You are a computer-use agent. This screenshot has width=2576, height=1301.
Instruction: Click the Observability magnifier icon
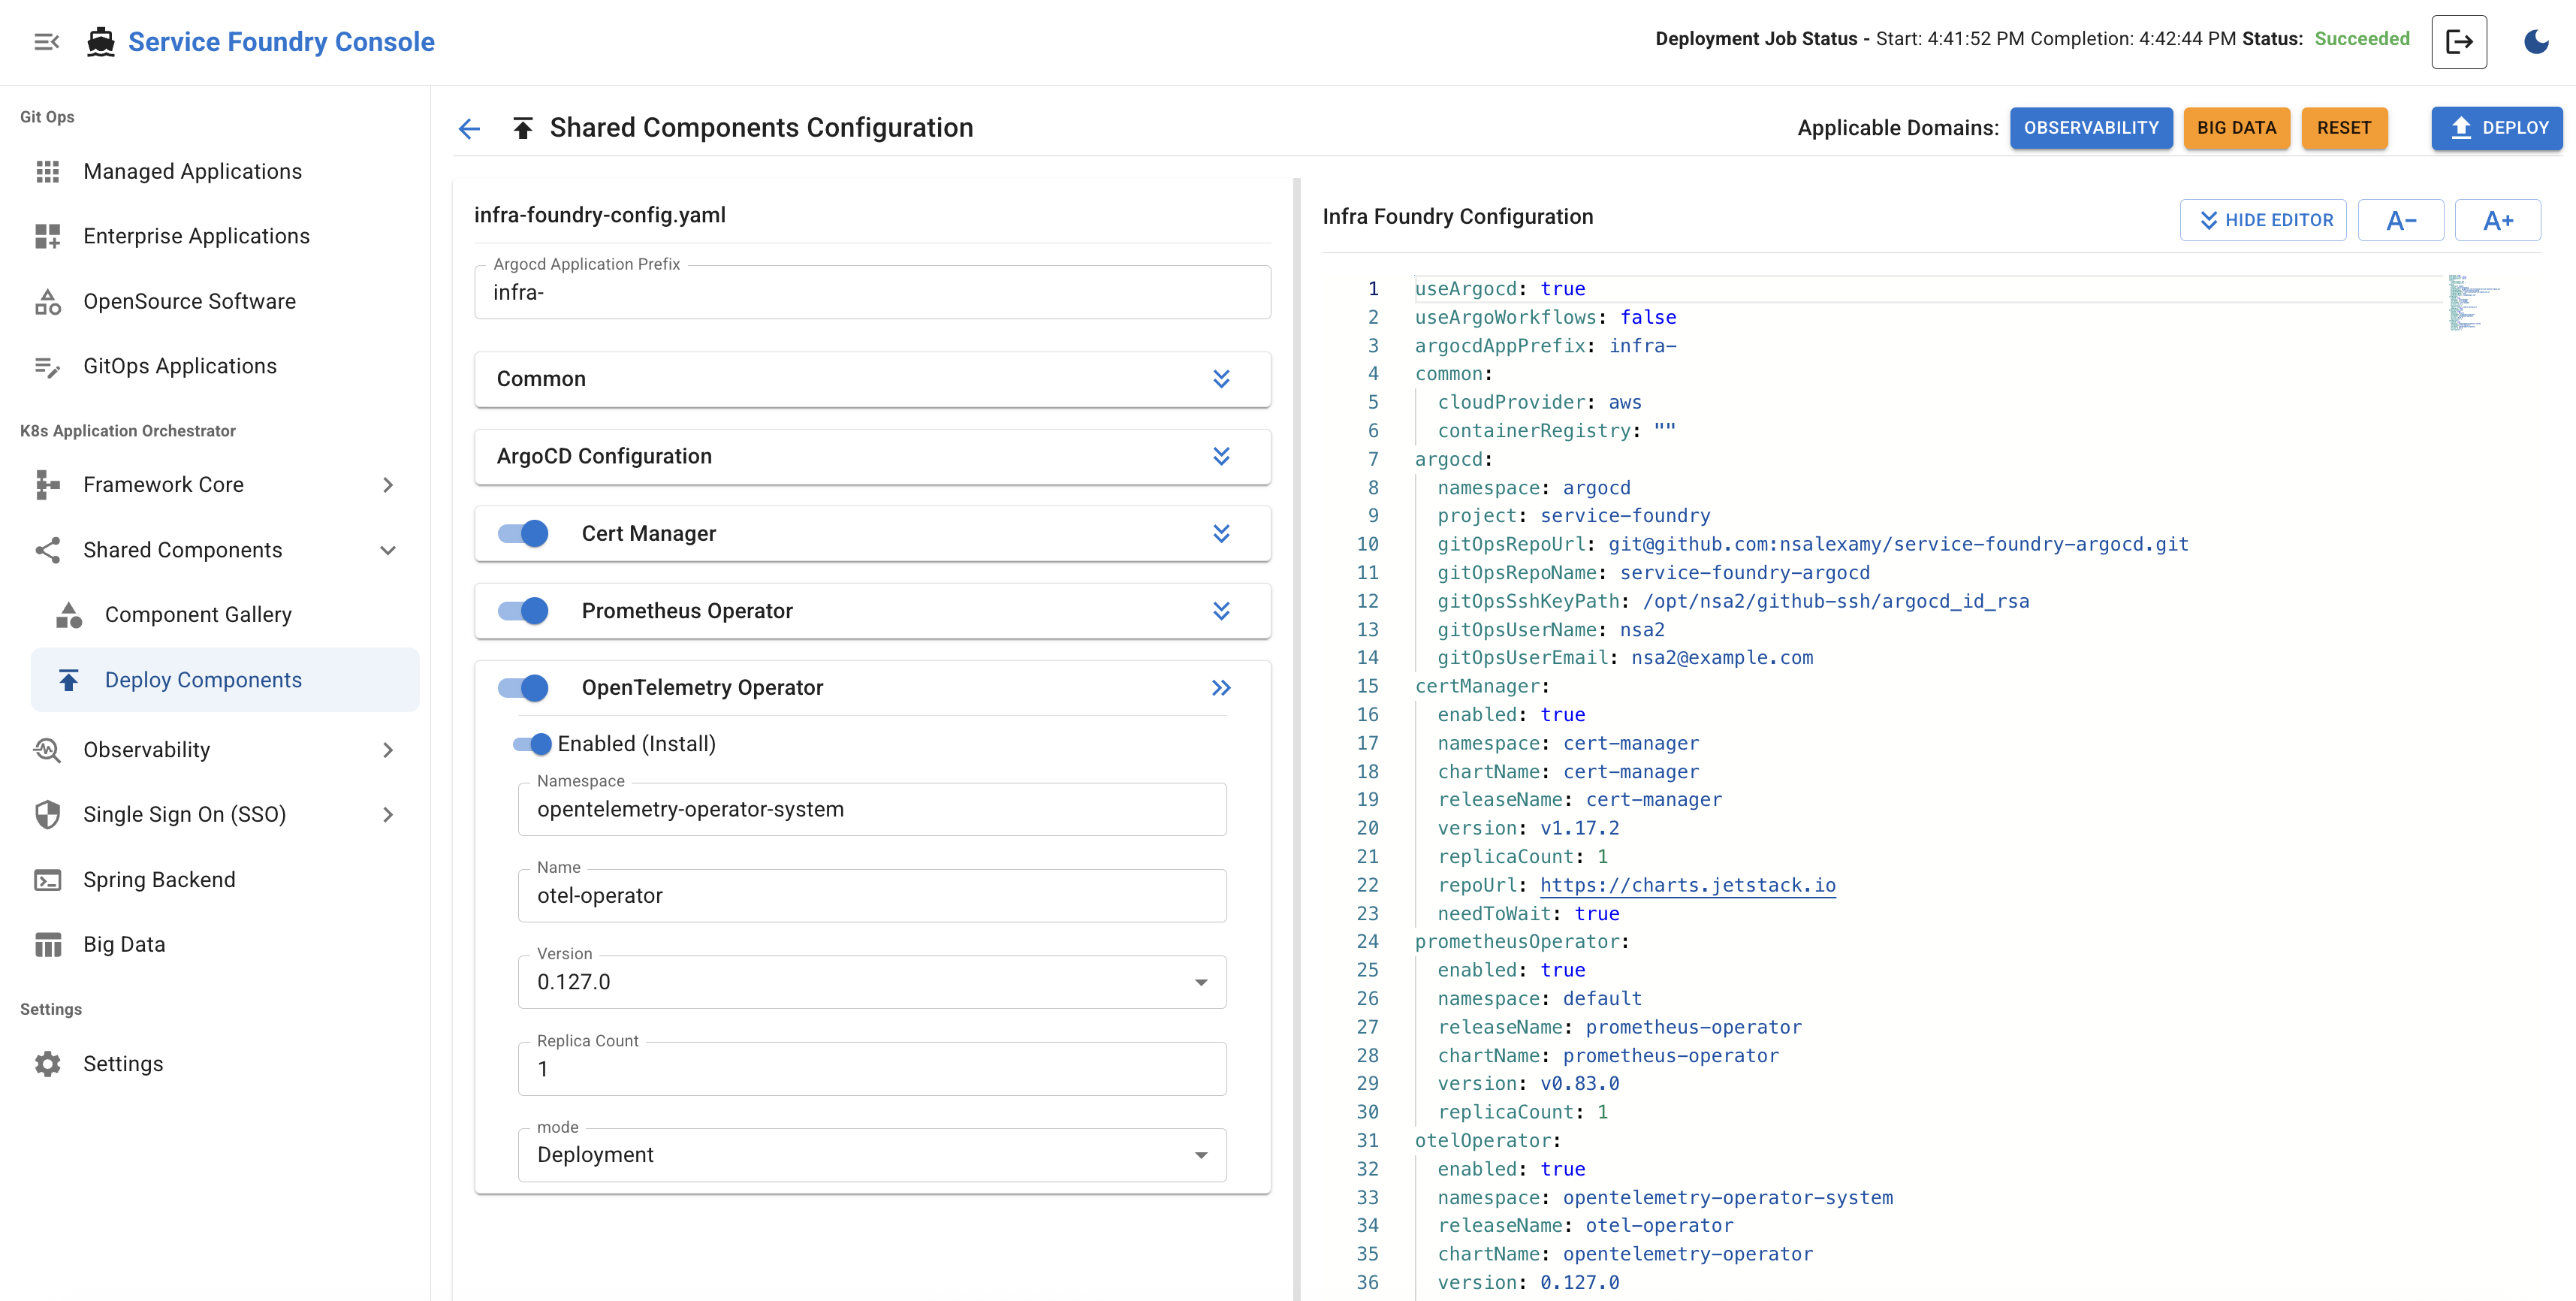[48, 750]
